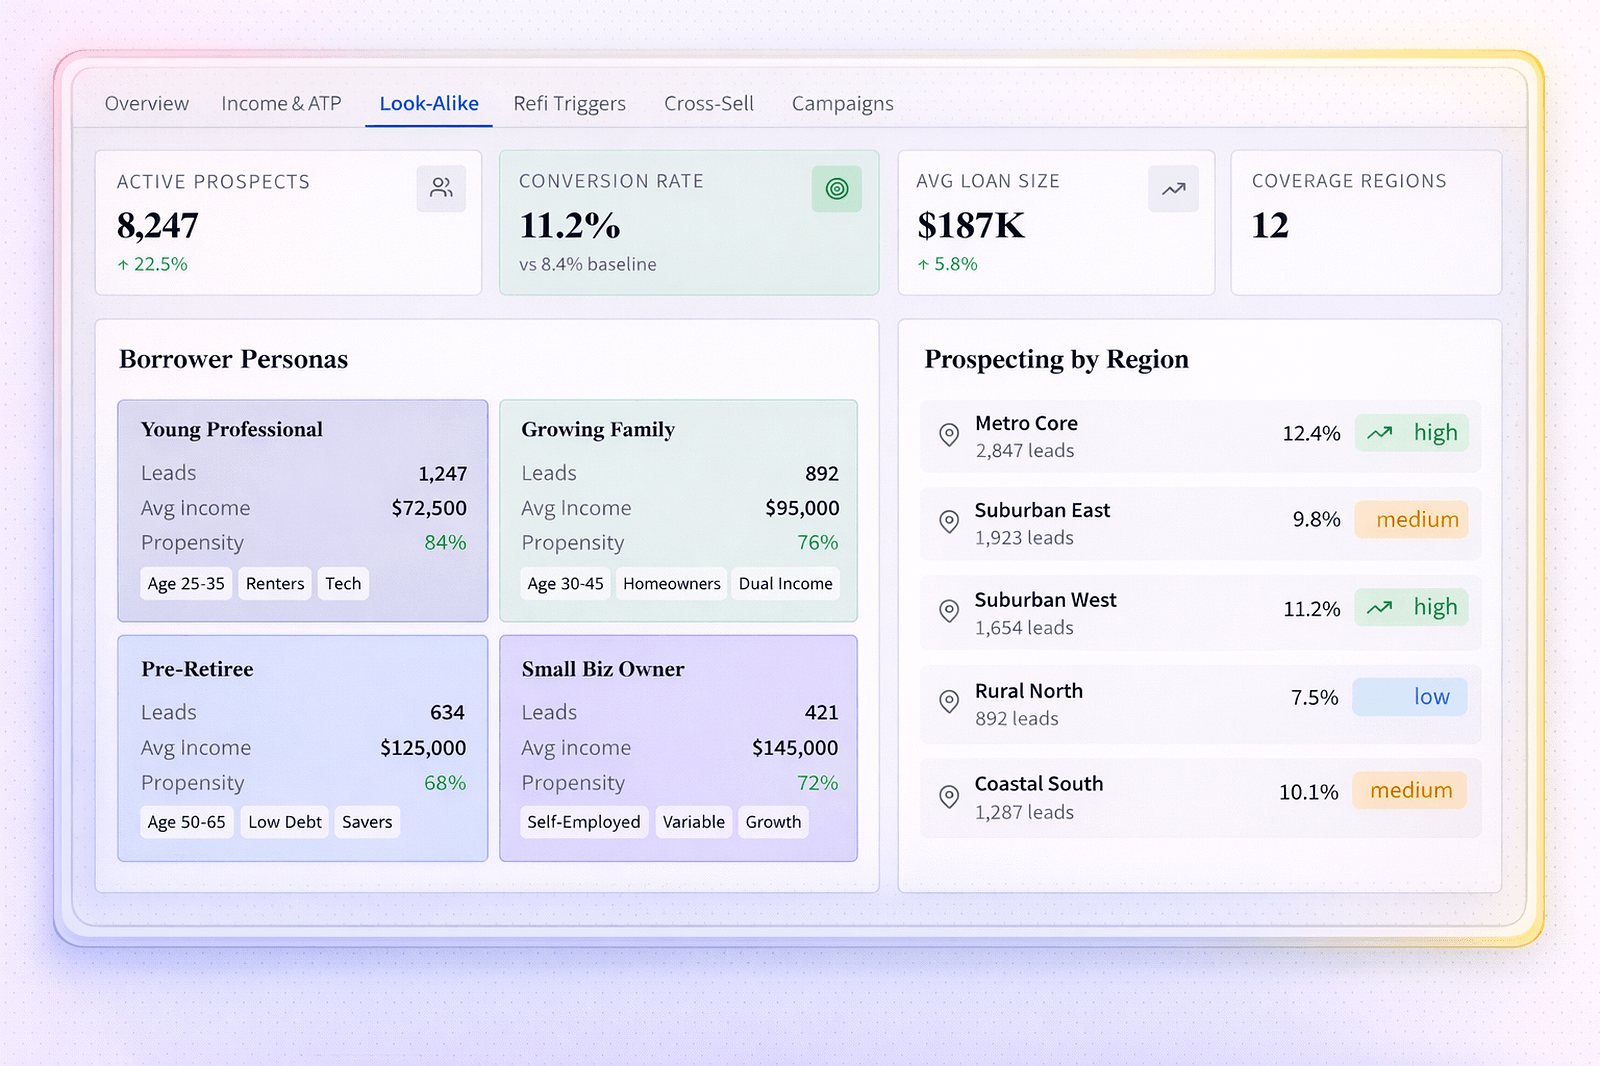Viewport: 1600px width, 1066px height.
Task: Click the Low Debt tag in Pre-Retiree
Action: 285,822
